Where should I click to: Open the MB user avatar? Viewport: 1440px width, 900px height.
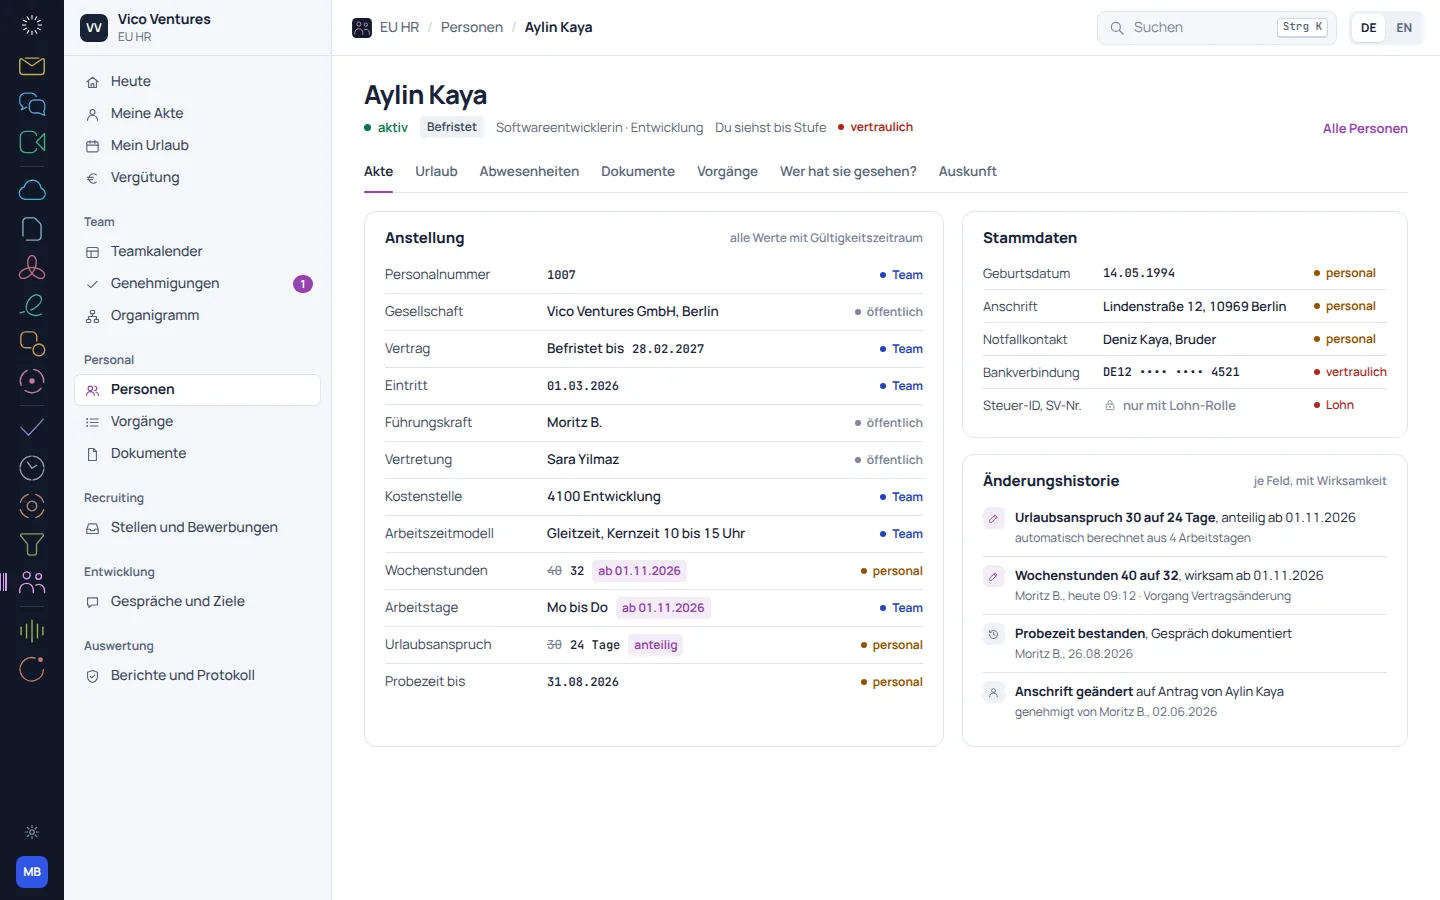32,872
